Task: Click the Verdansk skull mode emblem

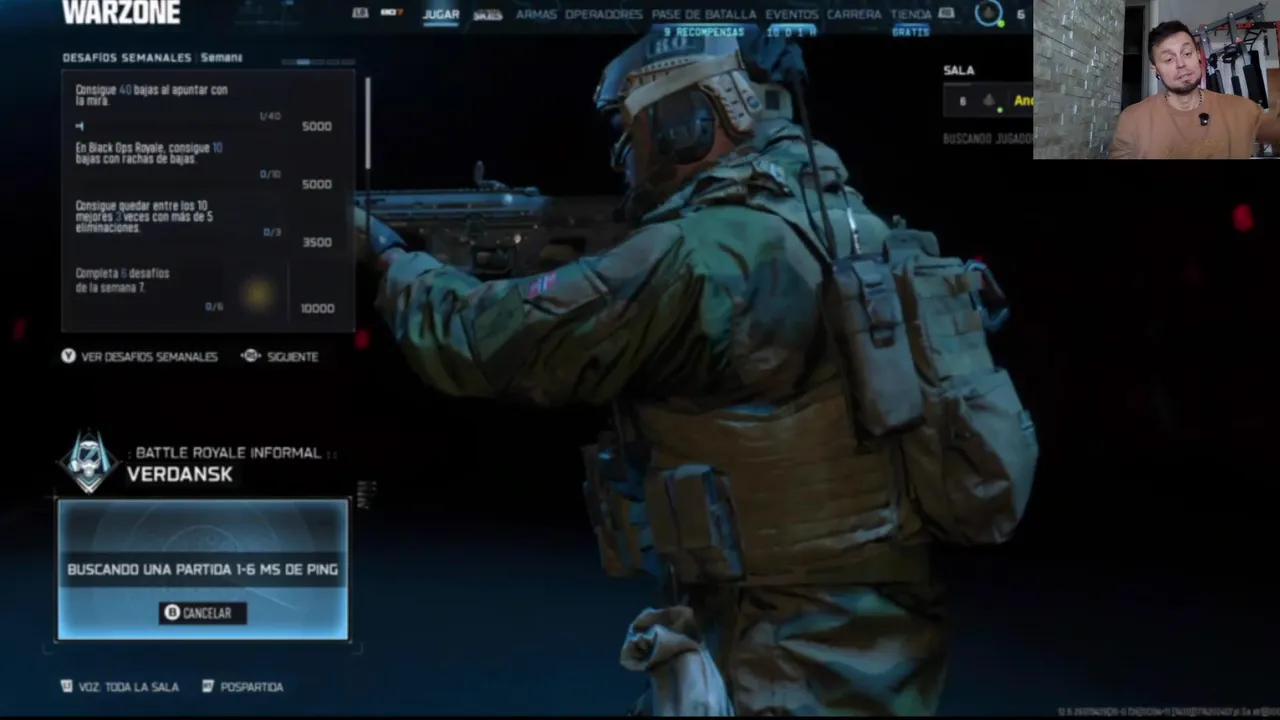Action: tap(89, 462)
